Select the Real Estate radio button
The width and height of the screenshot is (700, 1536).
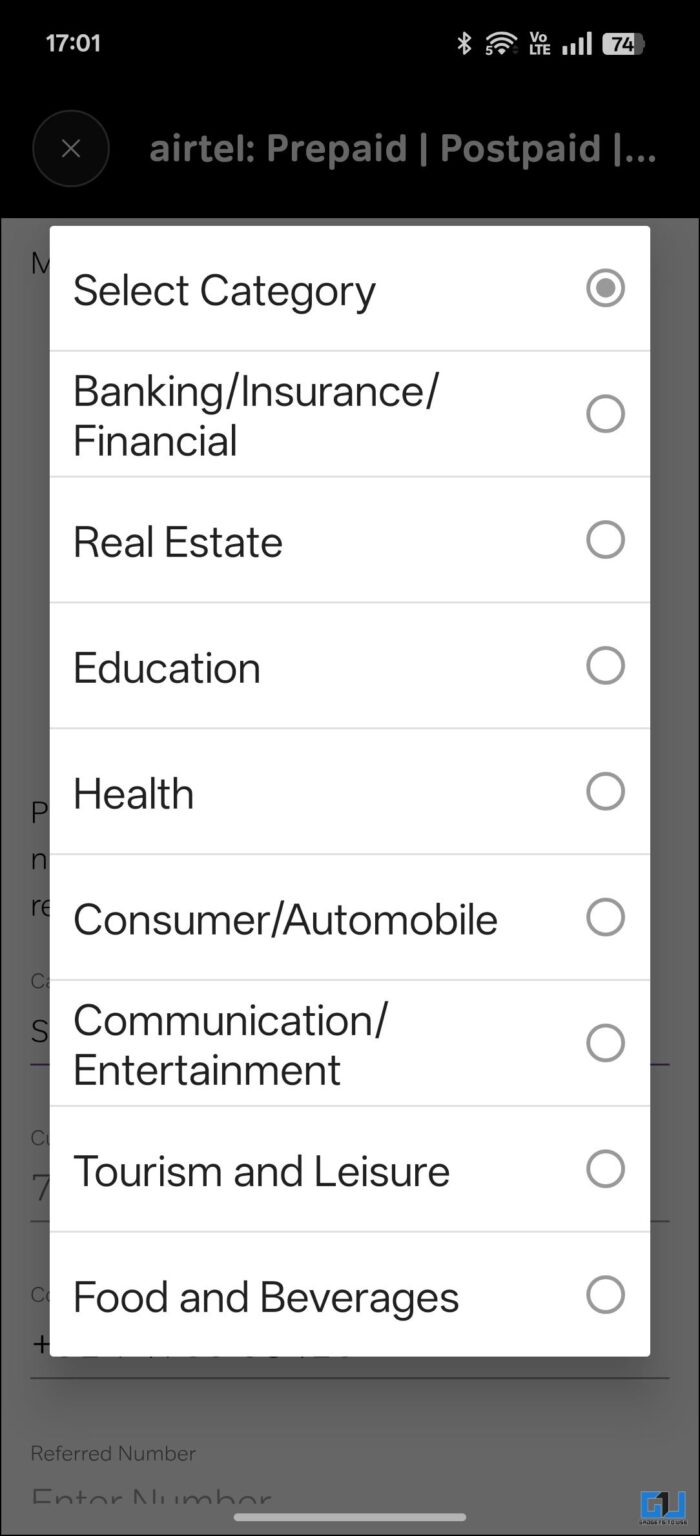606,539
